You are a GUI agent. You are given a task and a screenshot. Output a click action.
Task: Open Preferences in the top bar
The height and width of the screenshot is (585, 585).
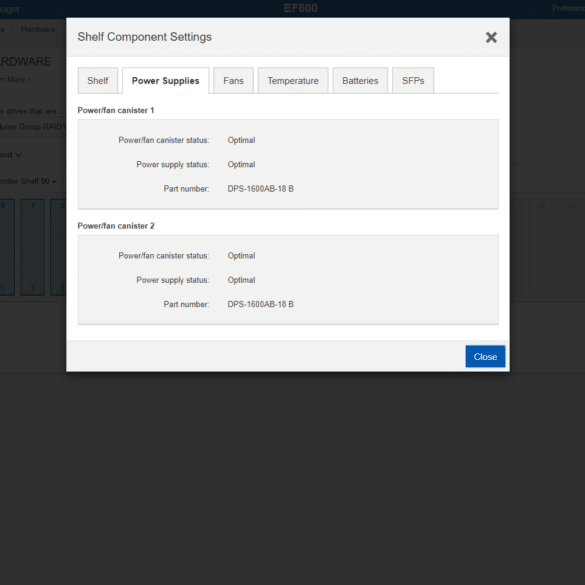(568, 8)
